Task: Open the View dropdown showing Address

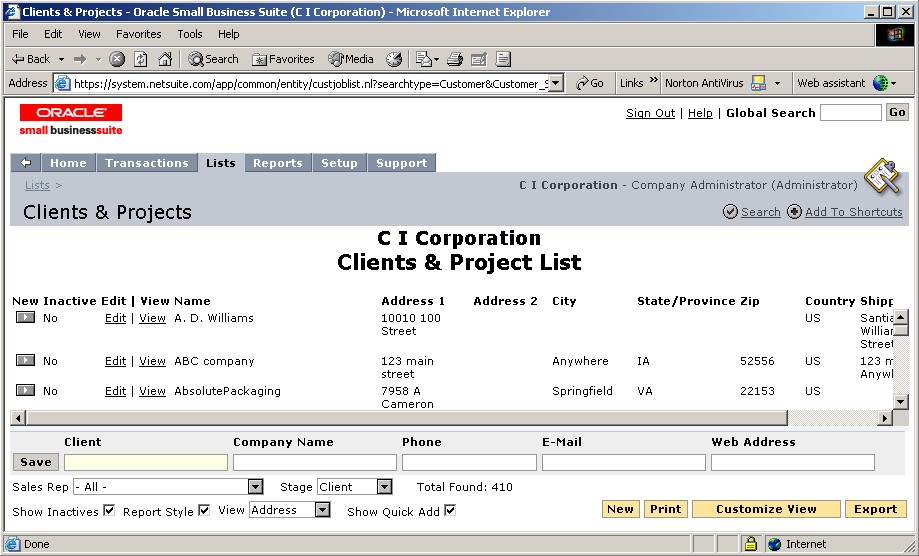Action: (322, 510)
